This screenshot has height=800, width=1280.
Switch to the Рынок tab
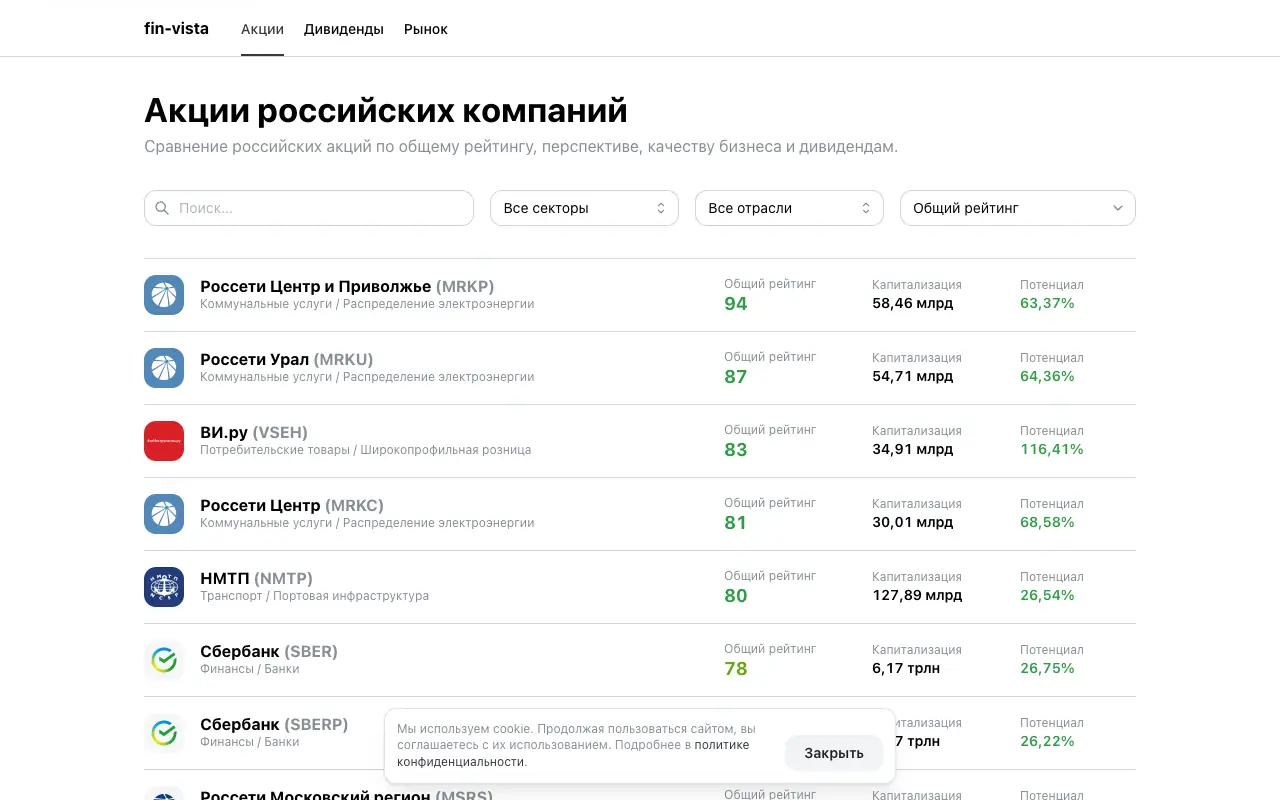426,29
